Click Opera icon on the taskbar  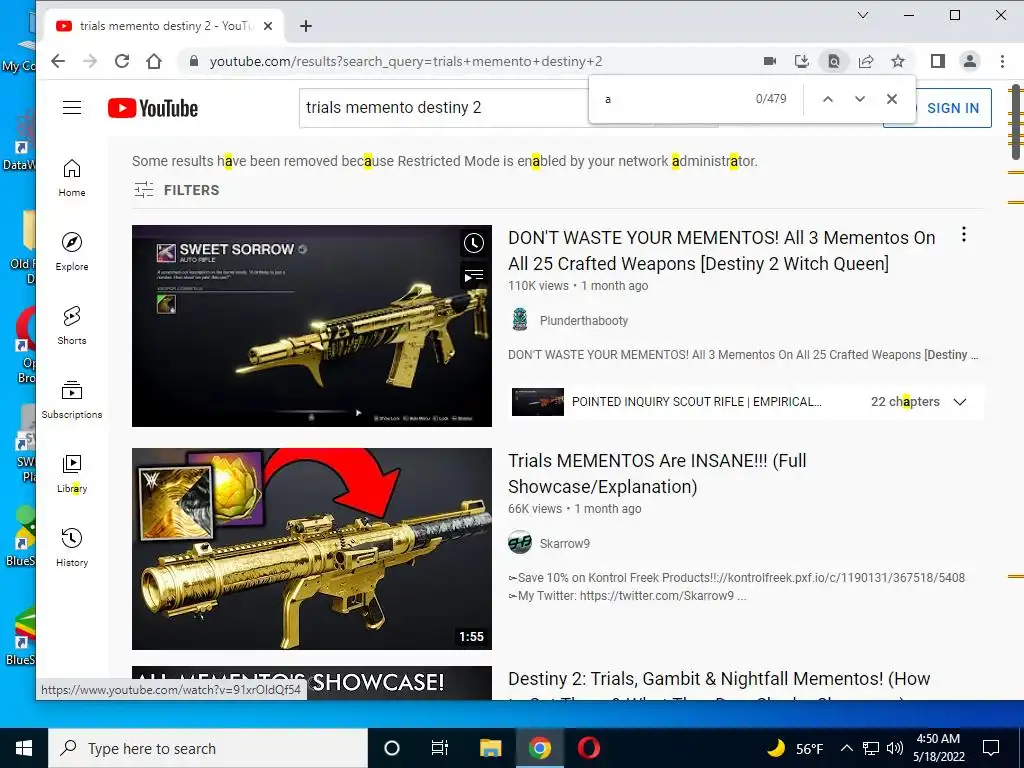(588, 748)
